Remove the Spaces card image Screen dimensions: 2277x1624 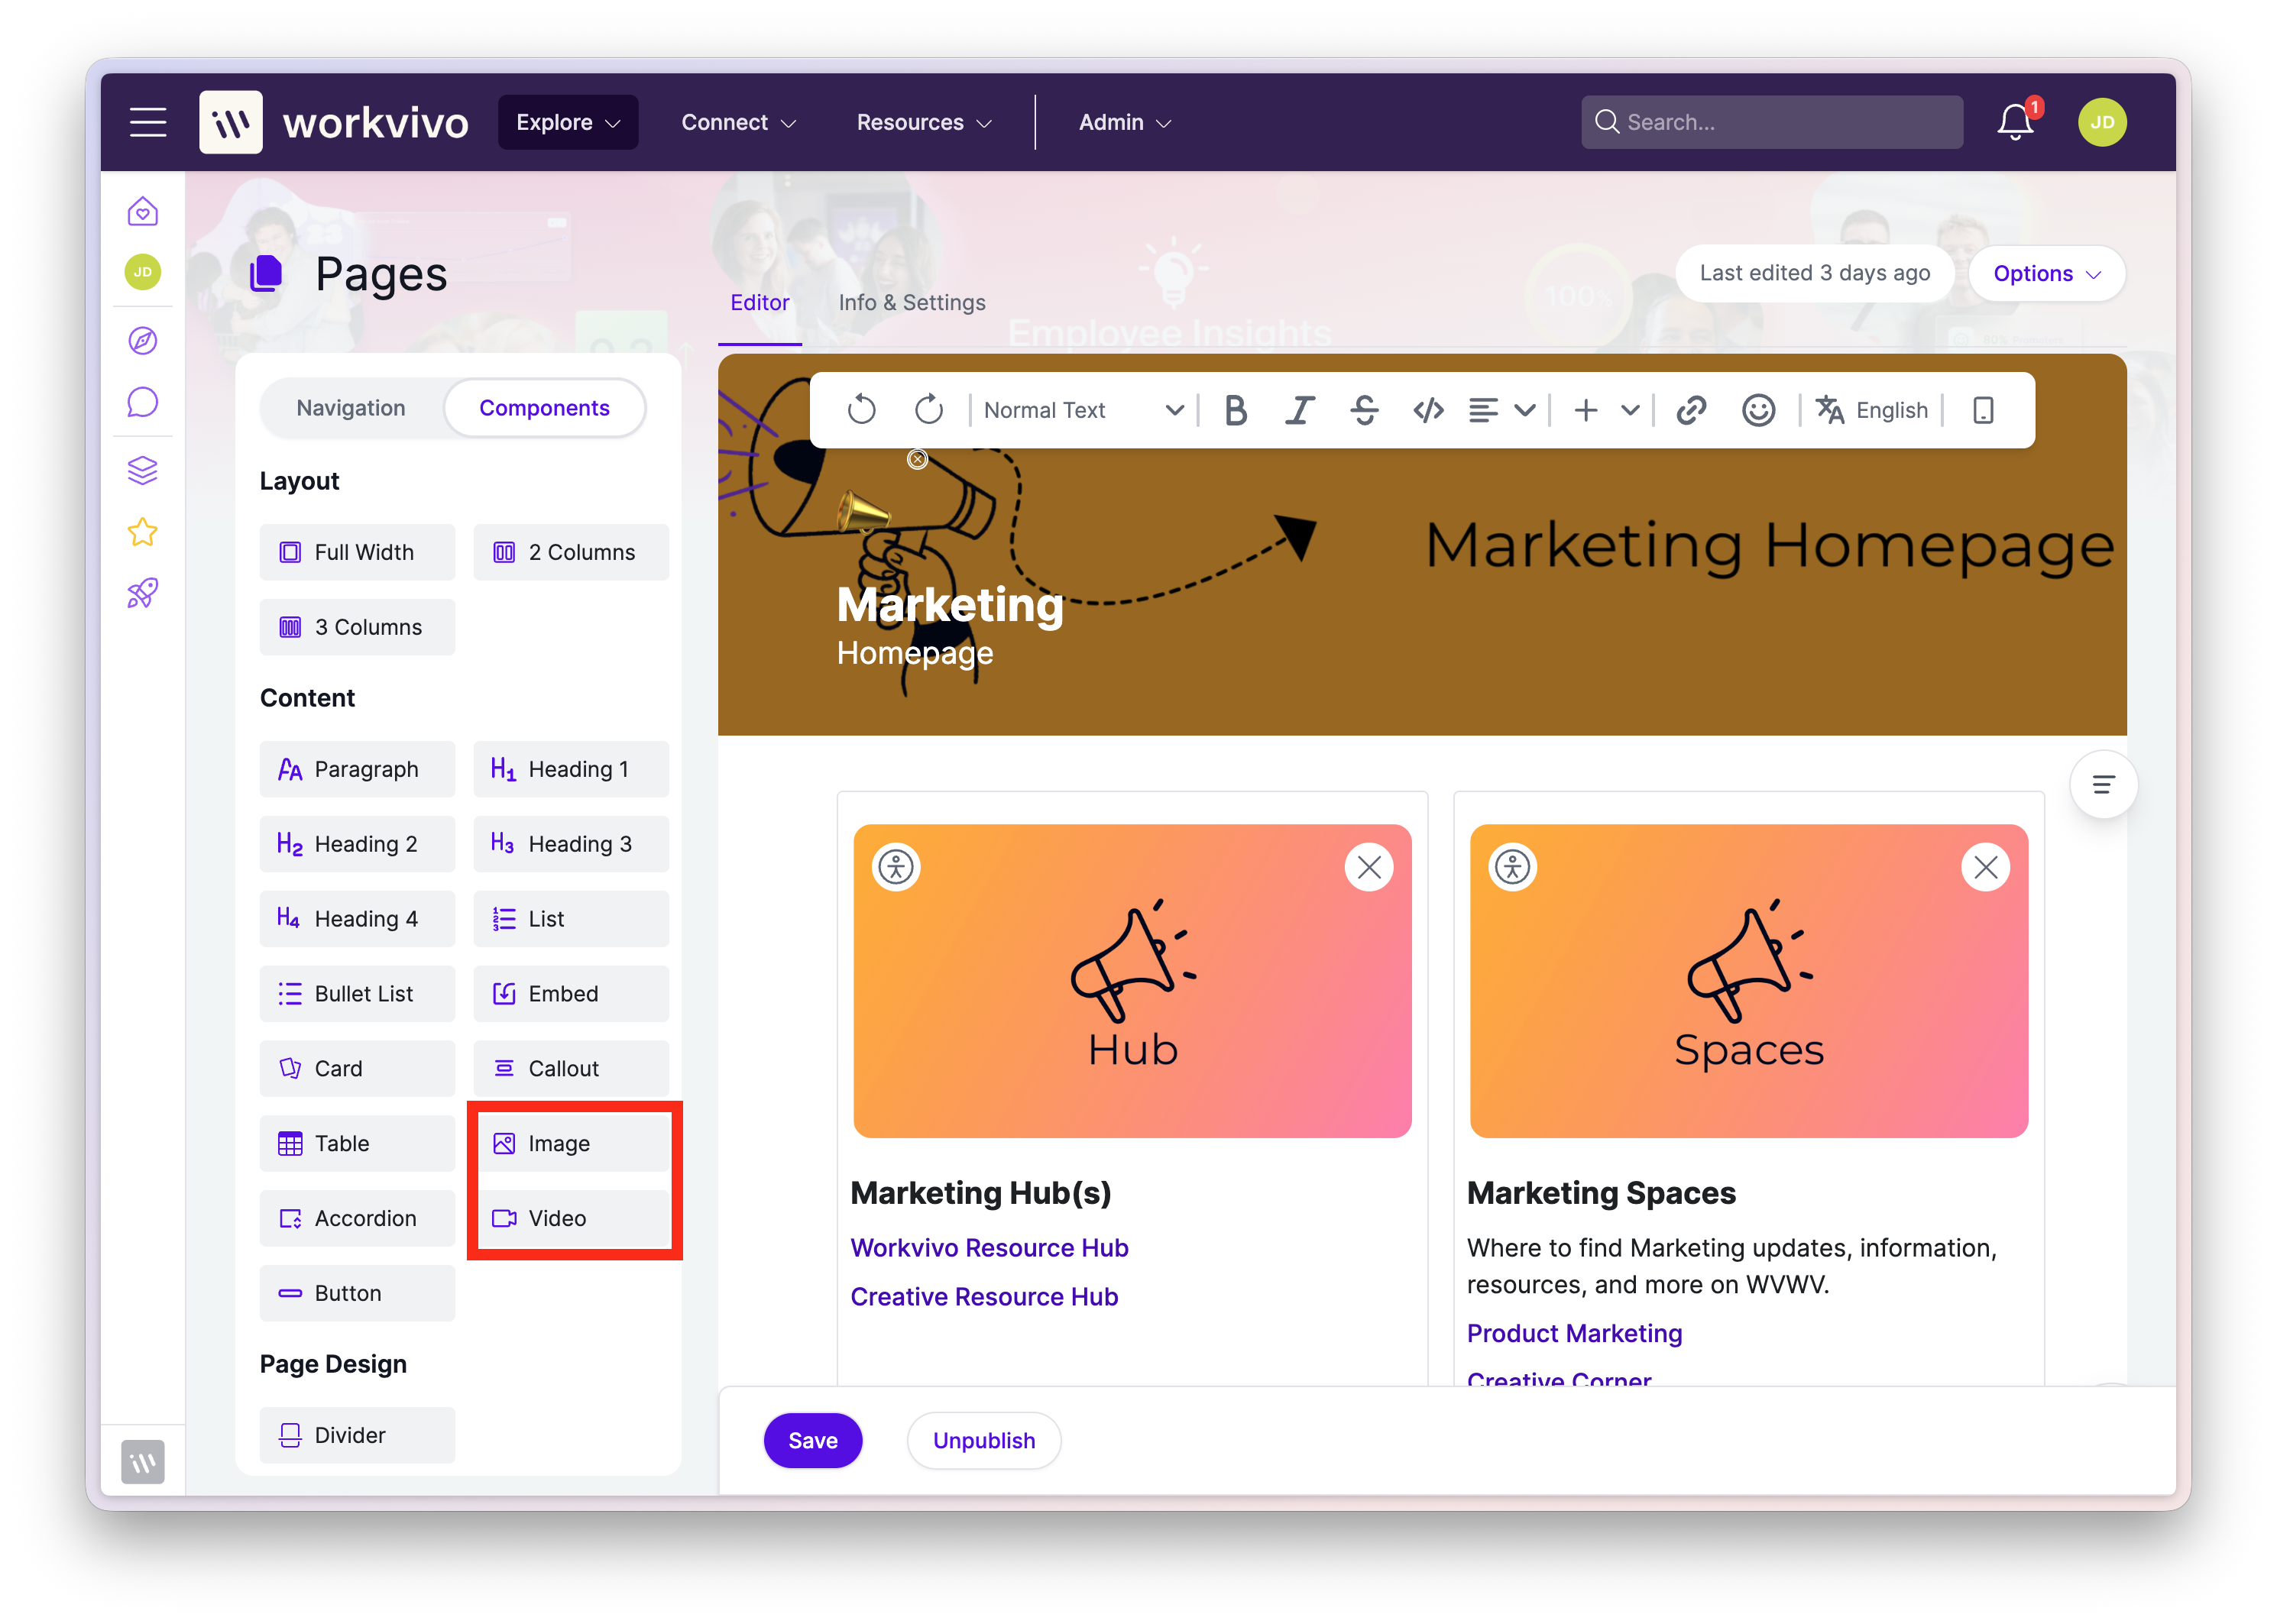(x=1986, y=867)
